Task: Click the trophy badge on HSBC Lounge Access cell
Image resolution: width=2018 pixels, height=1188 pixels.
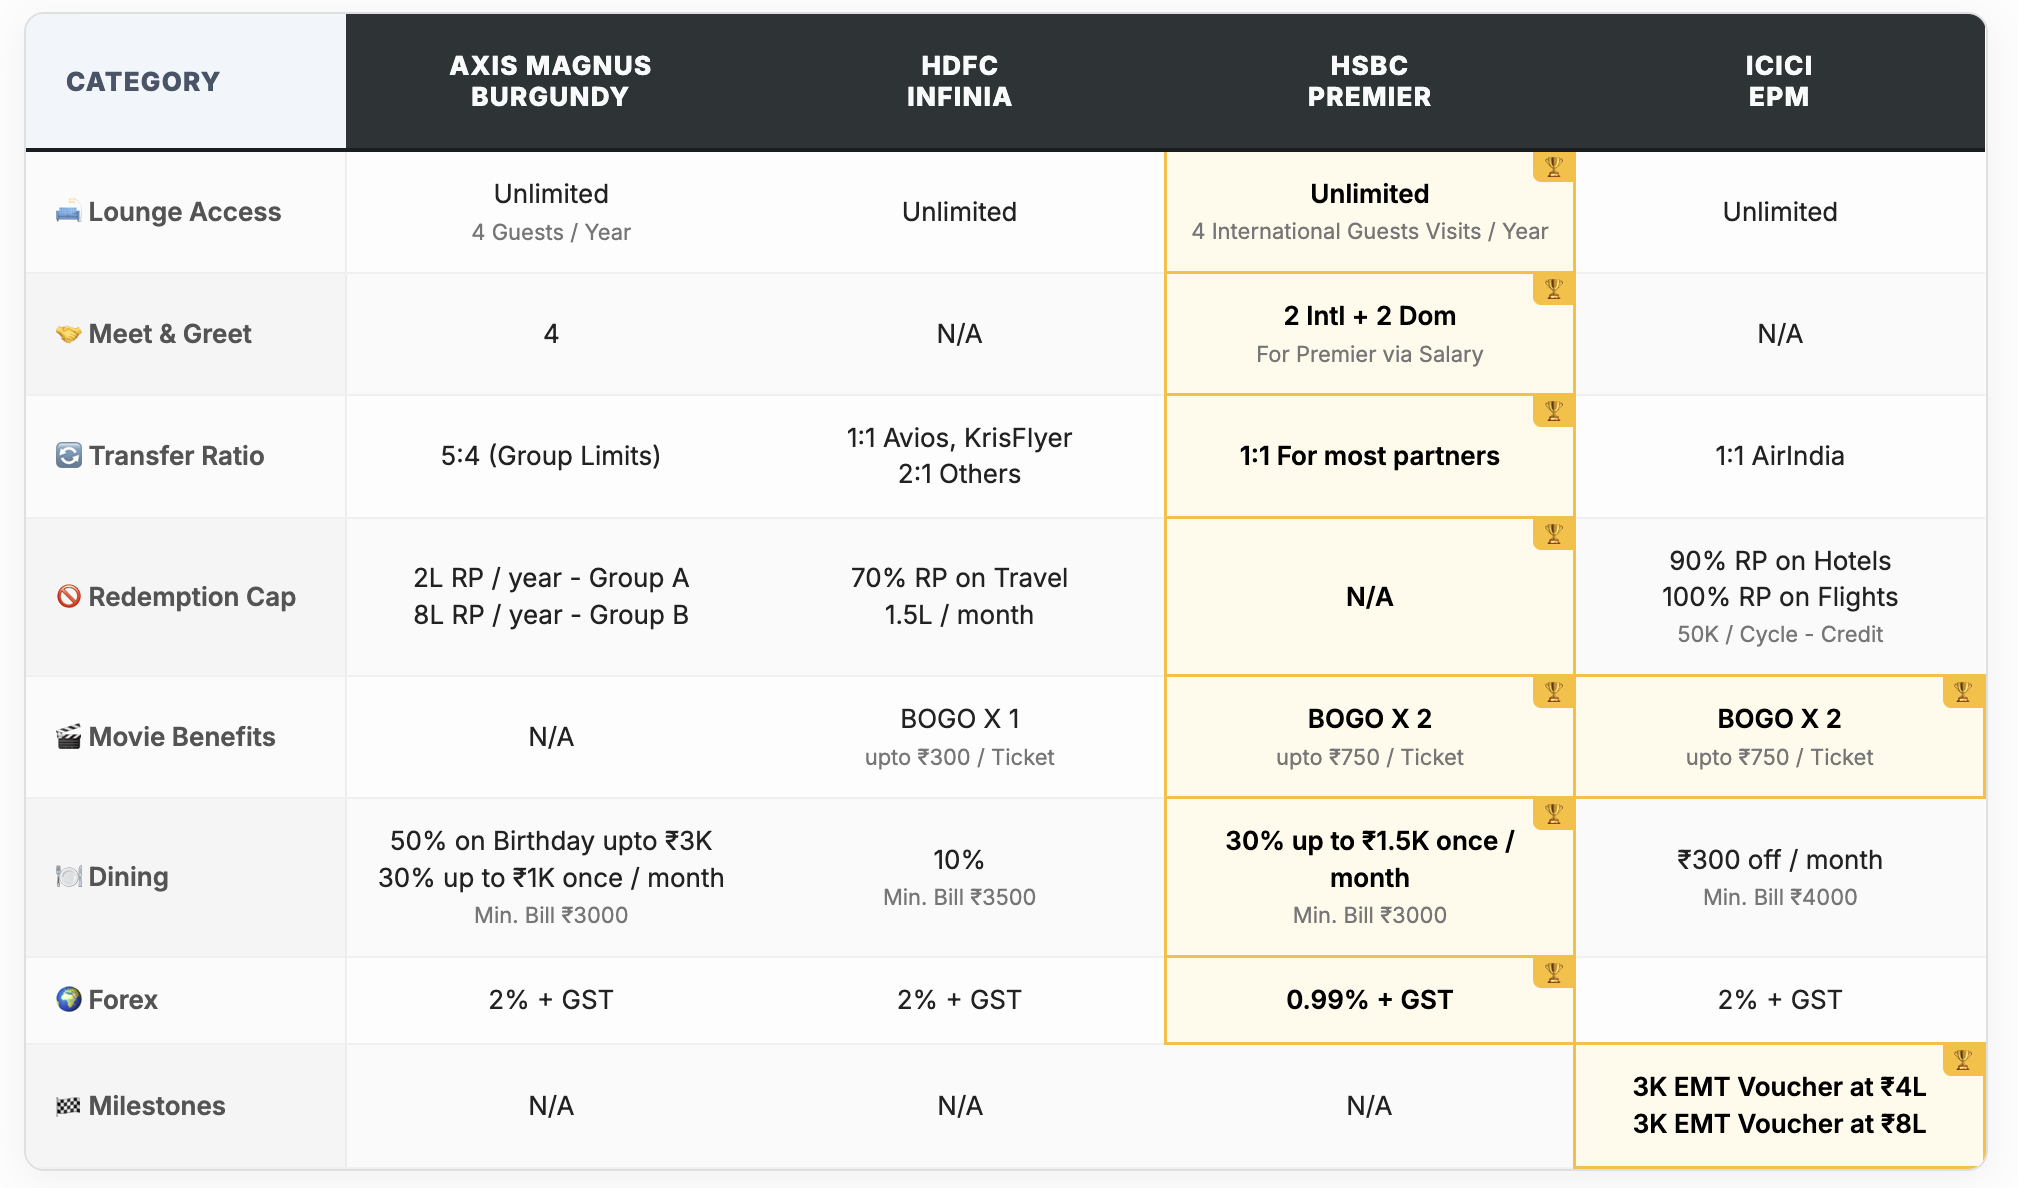Action: pos(1553,167)
